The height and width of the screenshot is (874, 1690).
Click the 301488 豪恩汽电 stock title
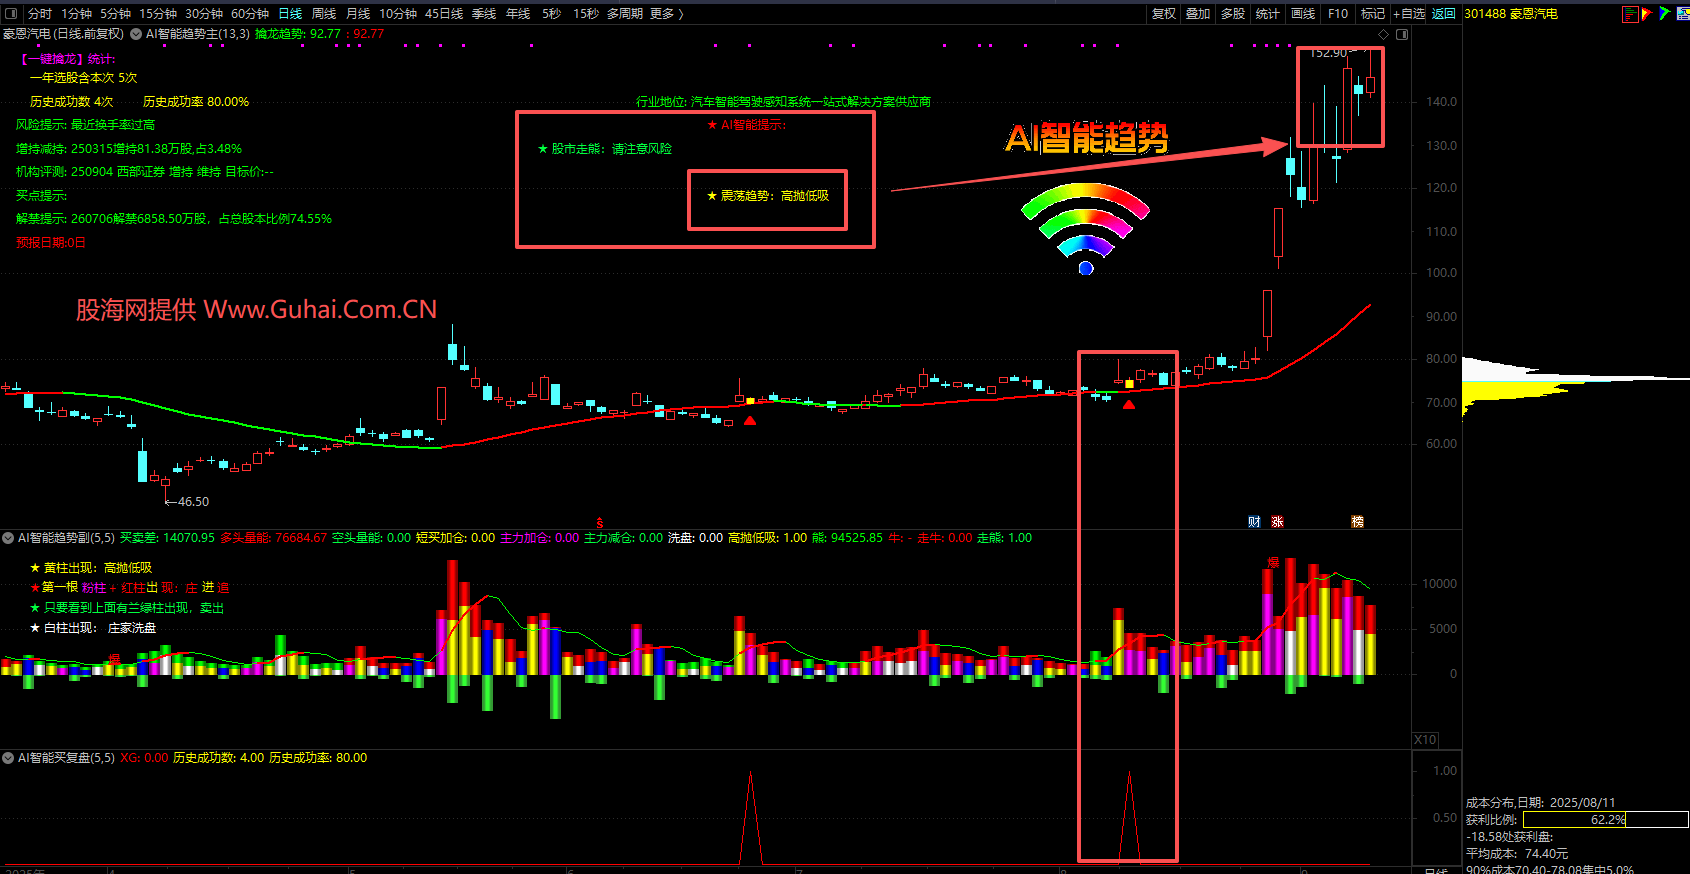[1511, 14]
